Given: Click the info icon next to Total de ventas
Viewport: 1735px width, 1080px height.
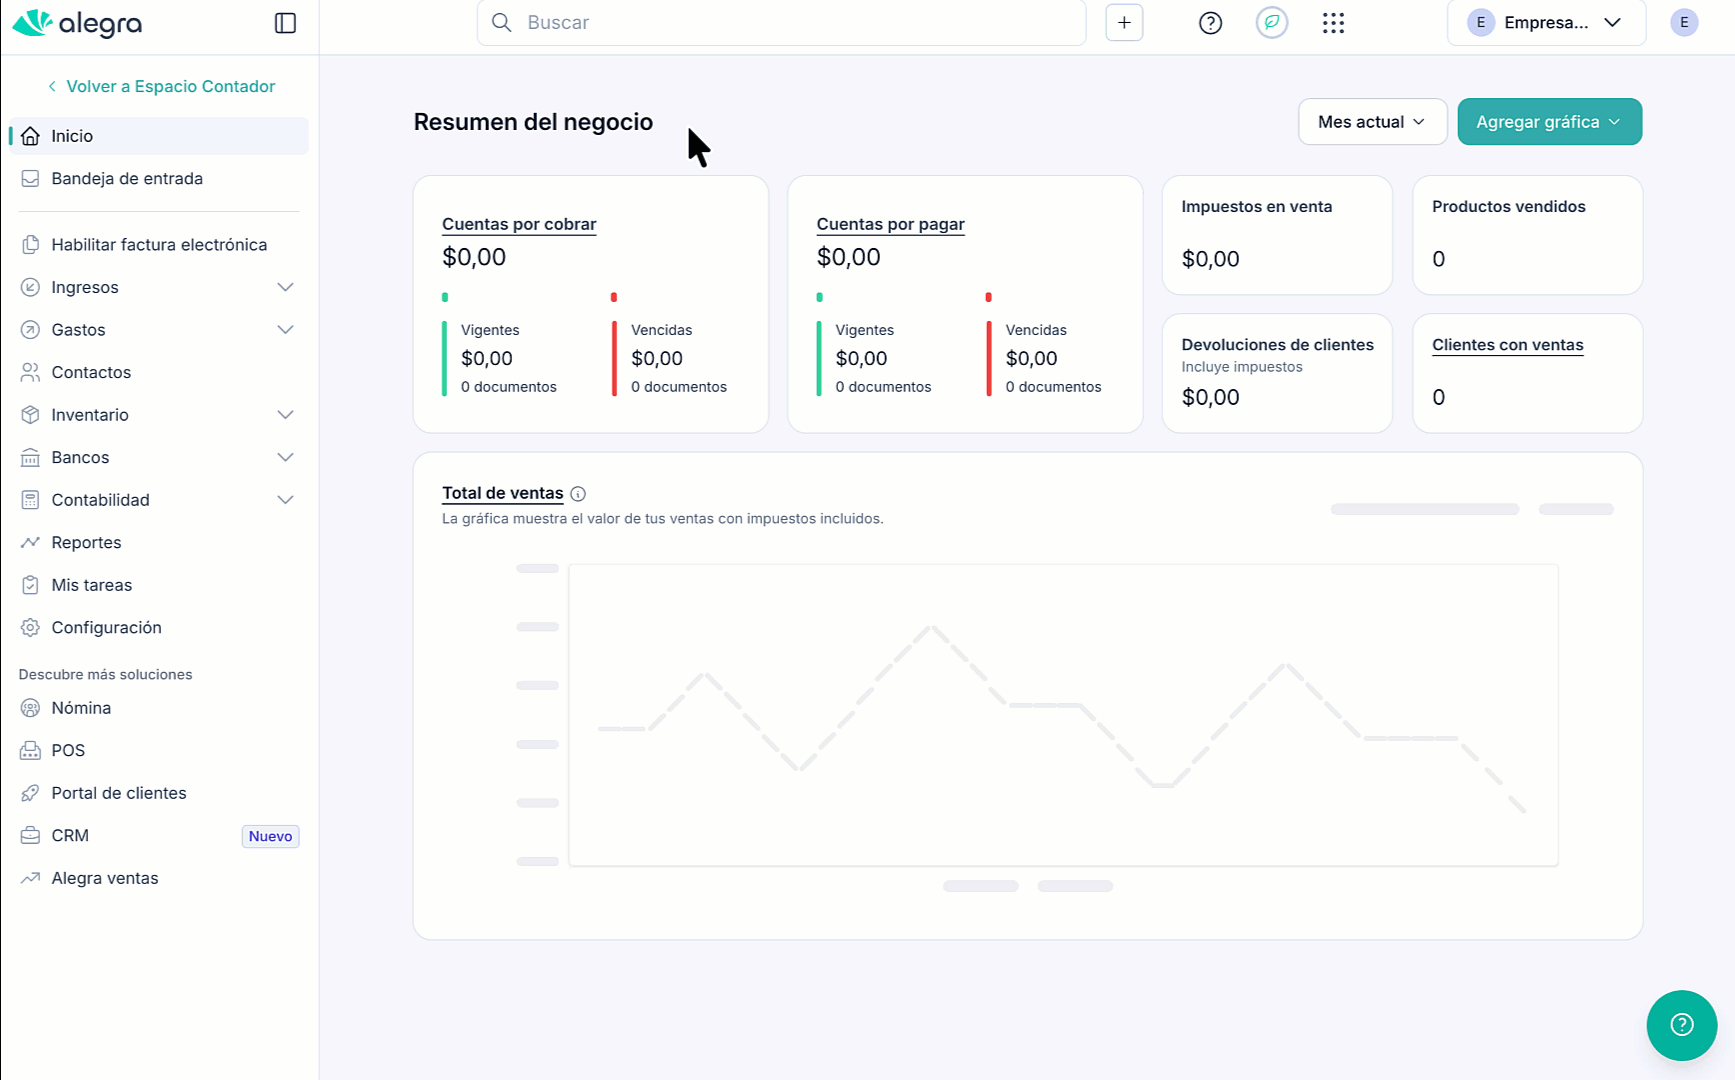Looking at the screenshot, I should point(578,494).
